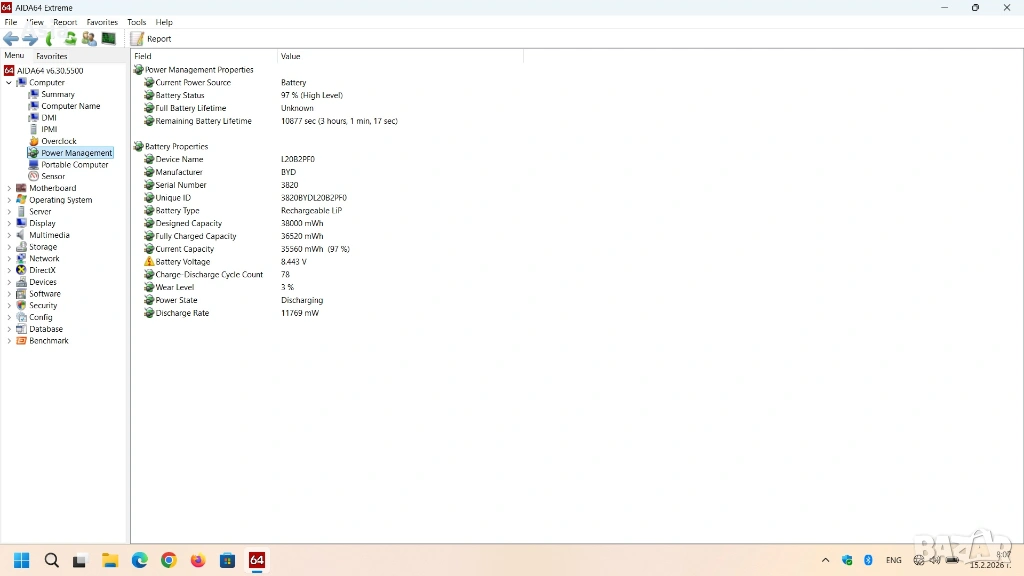This screenshot has width=1024, height=576.
Task: Select the Overclock flame icon in tree
Action: coord(33,141)
